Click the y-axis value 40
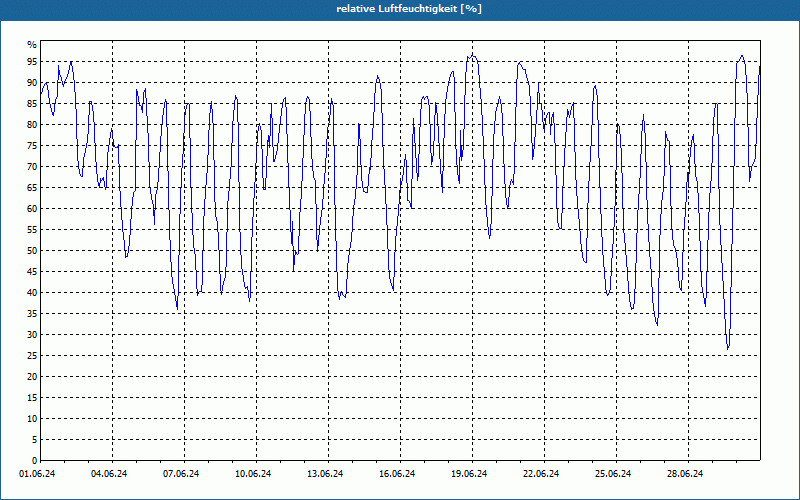The height and width of the screenshot is (500, 800). pyautogui.click(x=32, y=293)
